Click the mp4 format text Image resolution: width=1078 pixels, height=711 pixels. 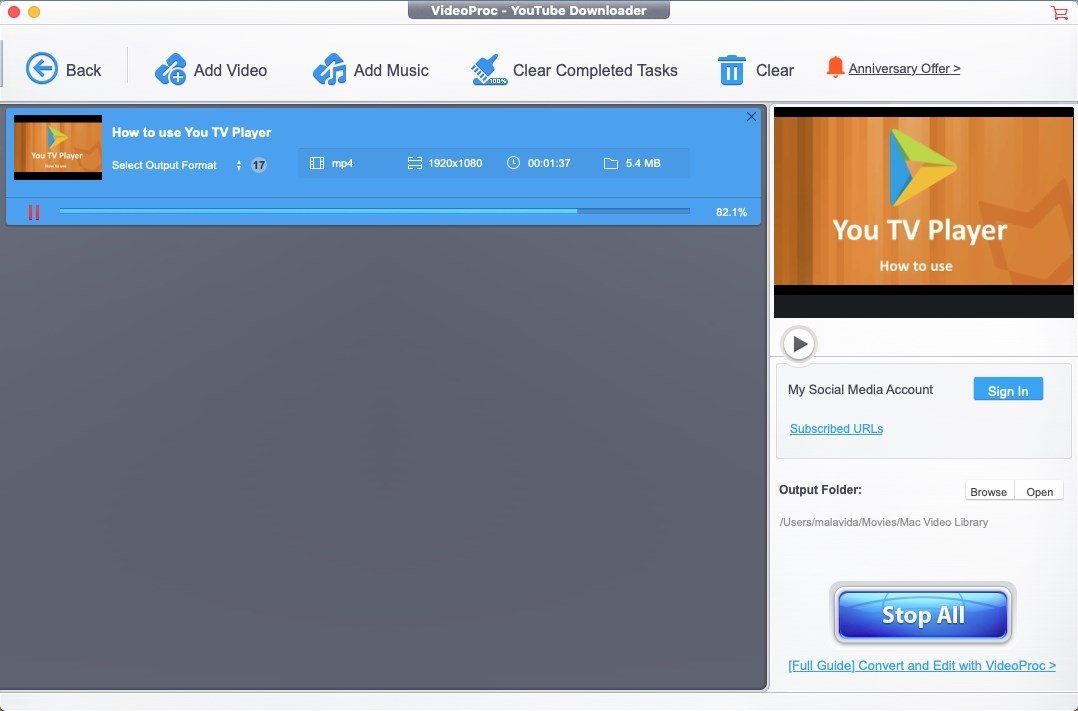point(342,163)
